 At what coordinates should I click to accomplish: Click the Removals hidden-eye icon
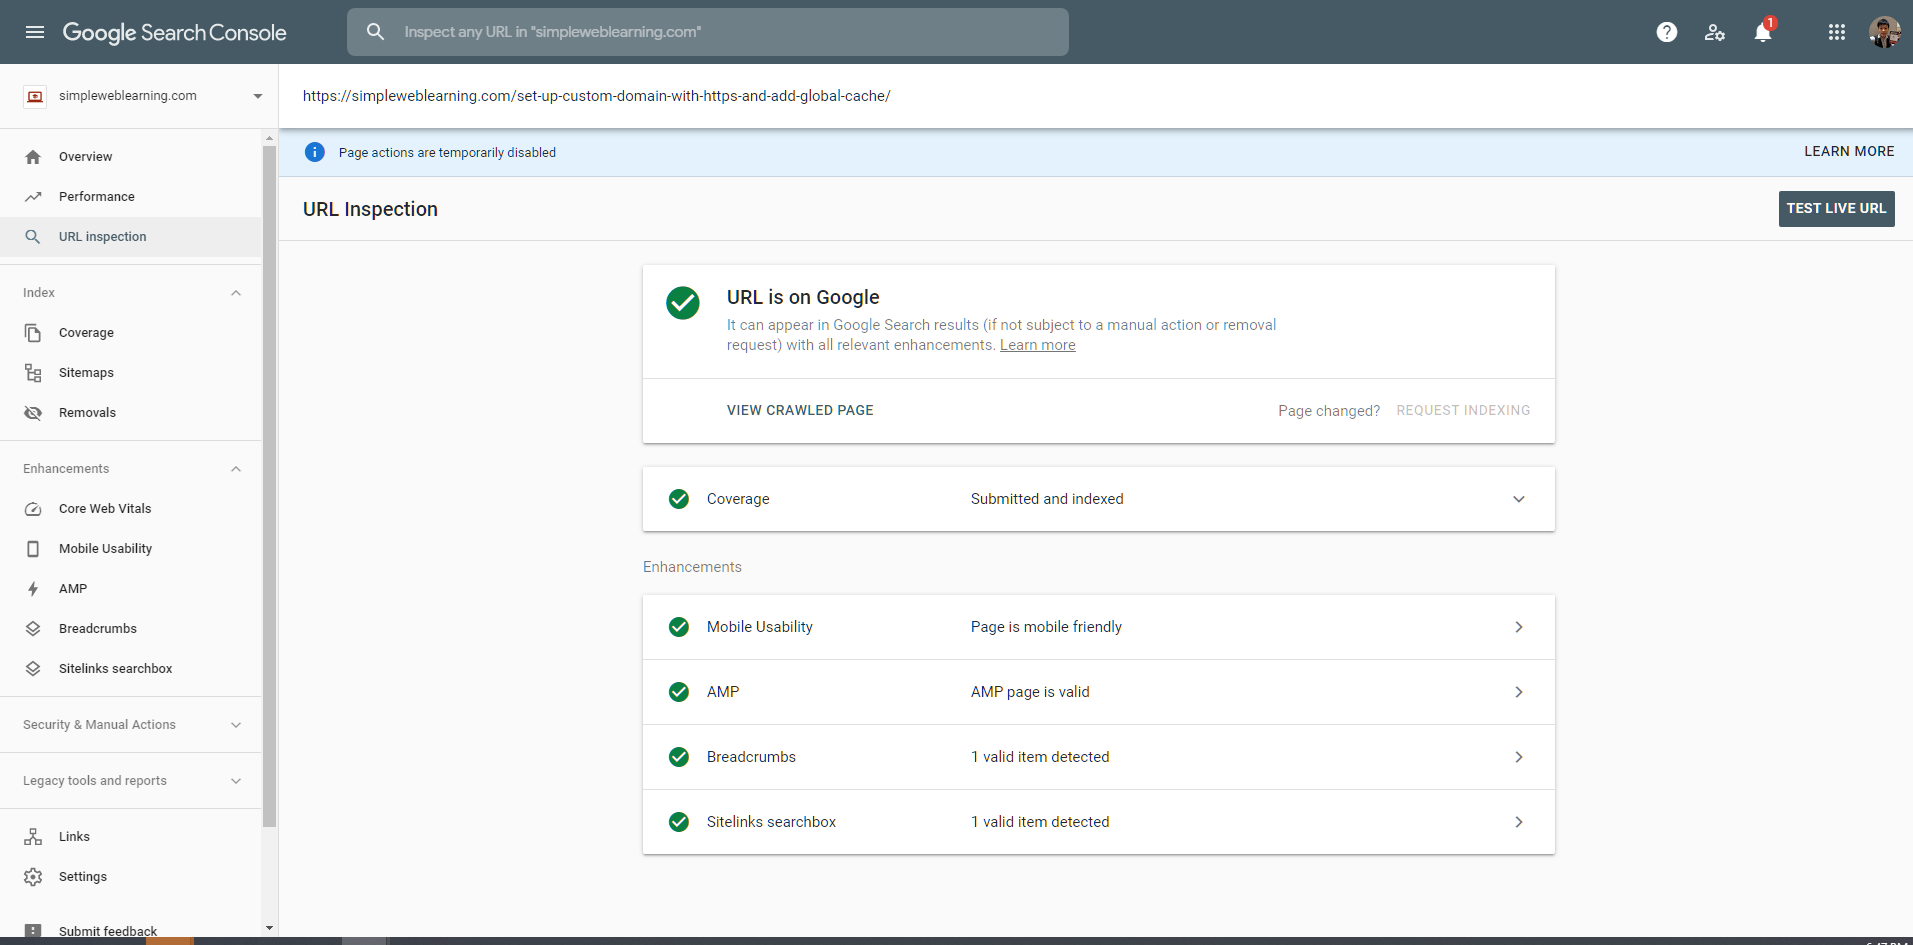[x=33, y=413]
